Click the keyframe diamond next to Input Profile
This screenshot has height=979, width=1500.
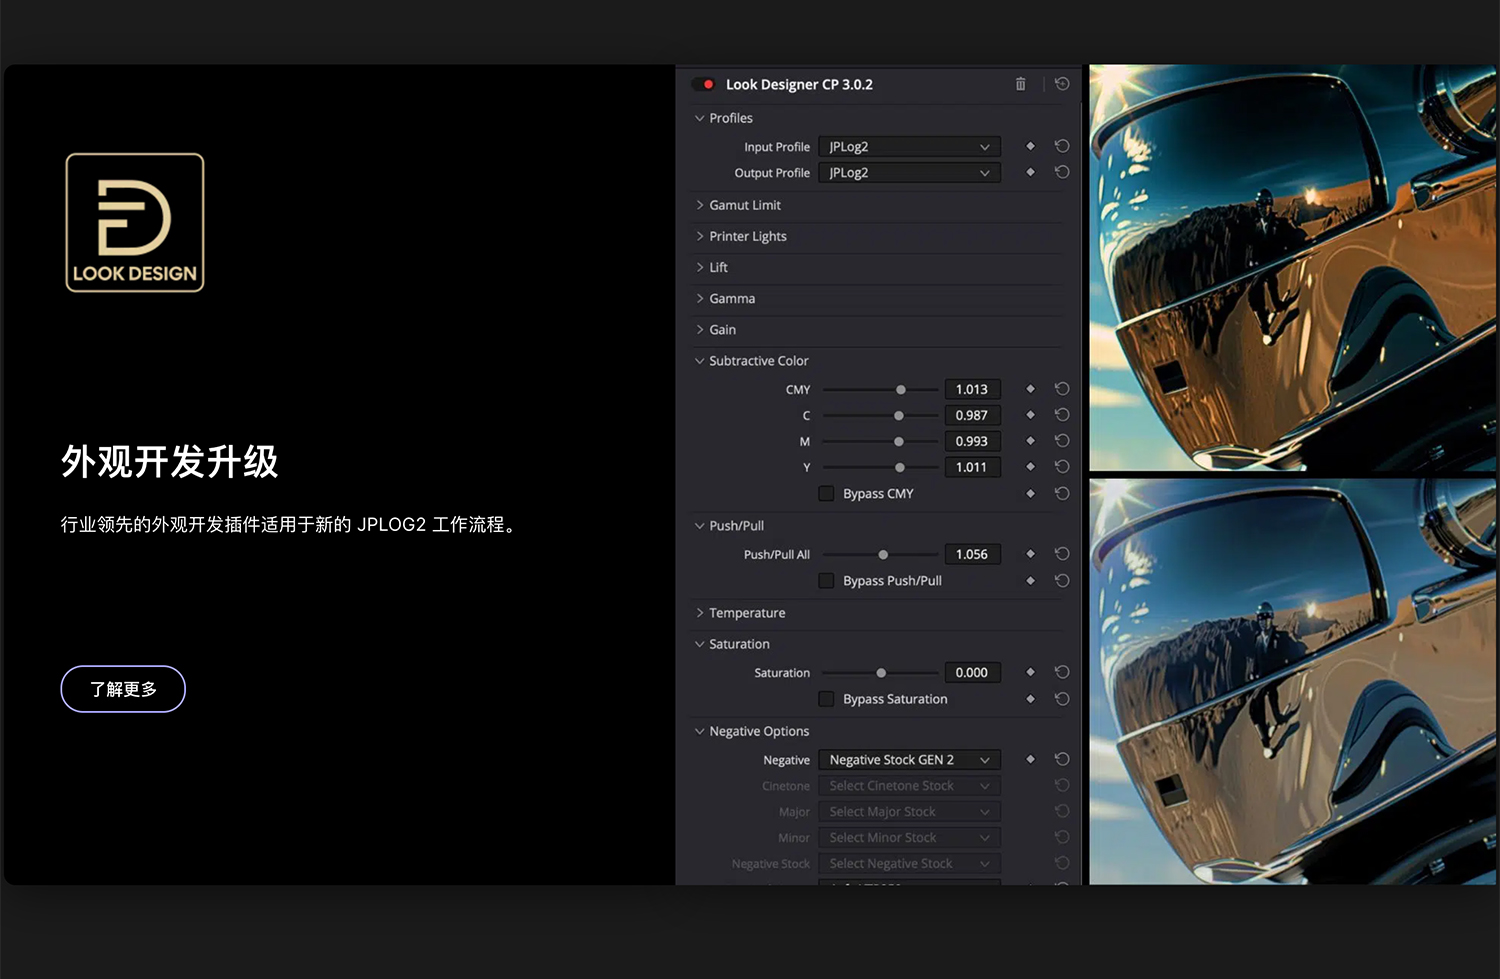click(1030, 146)
